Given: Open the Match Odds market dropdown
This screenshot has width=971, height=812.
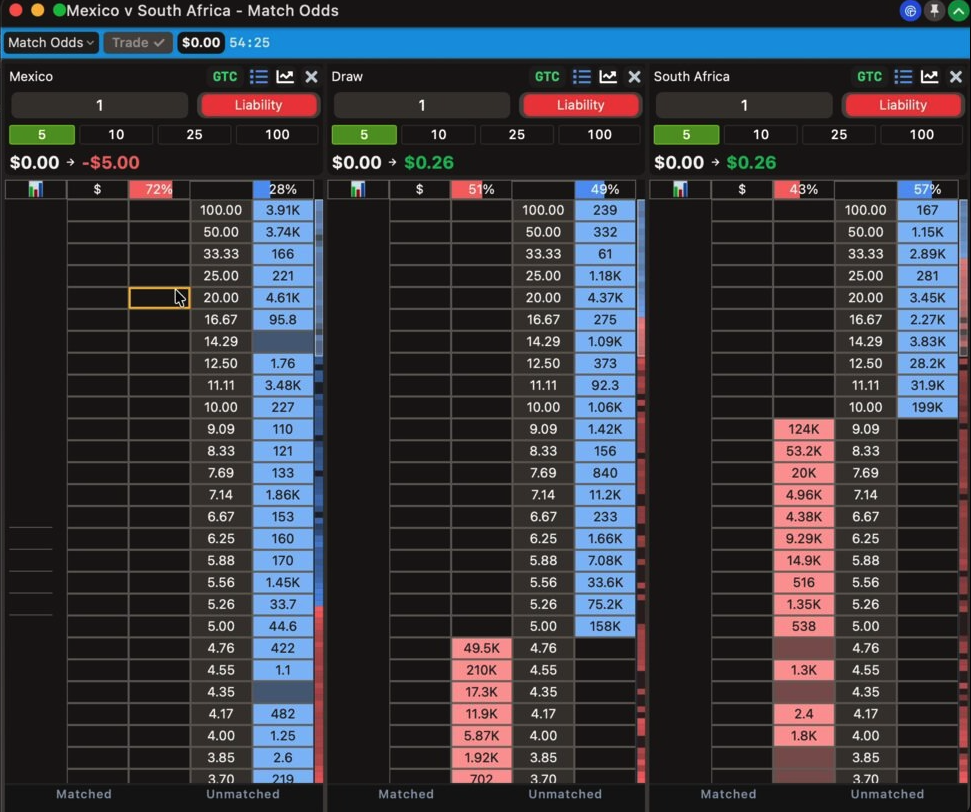Looking at the screenshot, I should click(x=51, y=42).
